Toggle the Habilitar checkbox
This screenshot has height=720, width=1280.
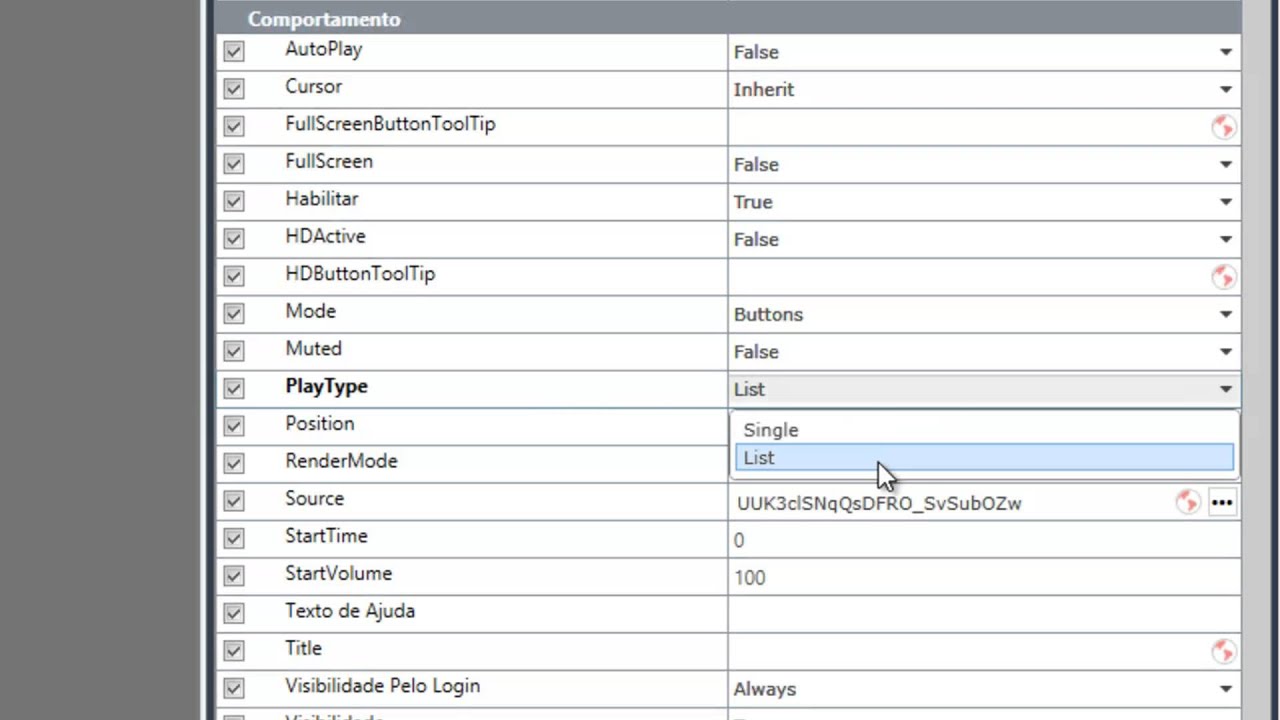pos(234,201)
